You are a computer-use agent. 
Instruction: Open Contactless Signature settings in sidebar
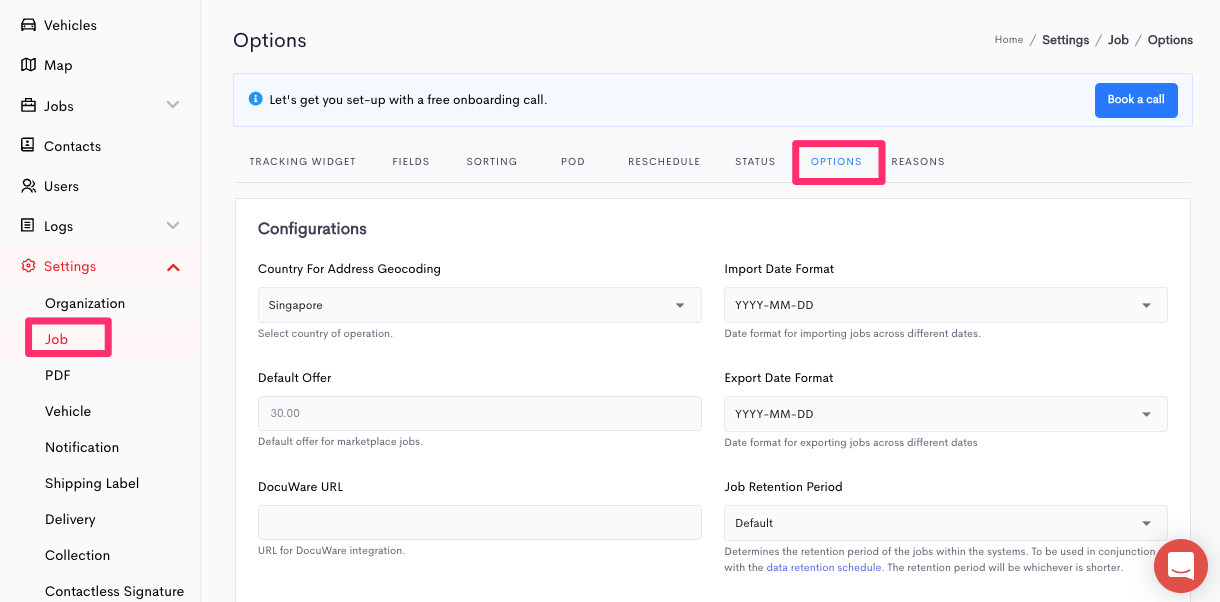coord(114,591)
